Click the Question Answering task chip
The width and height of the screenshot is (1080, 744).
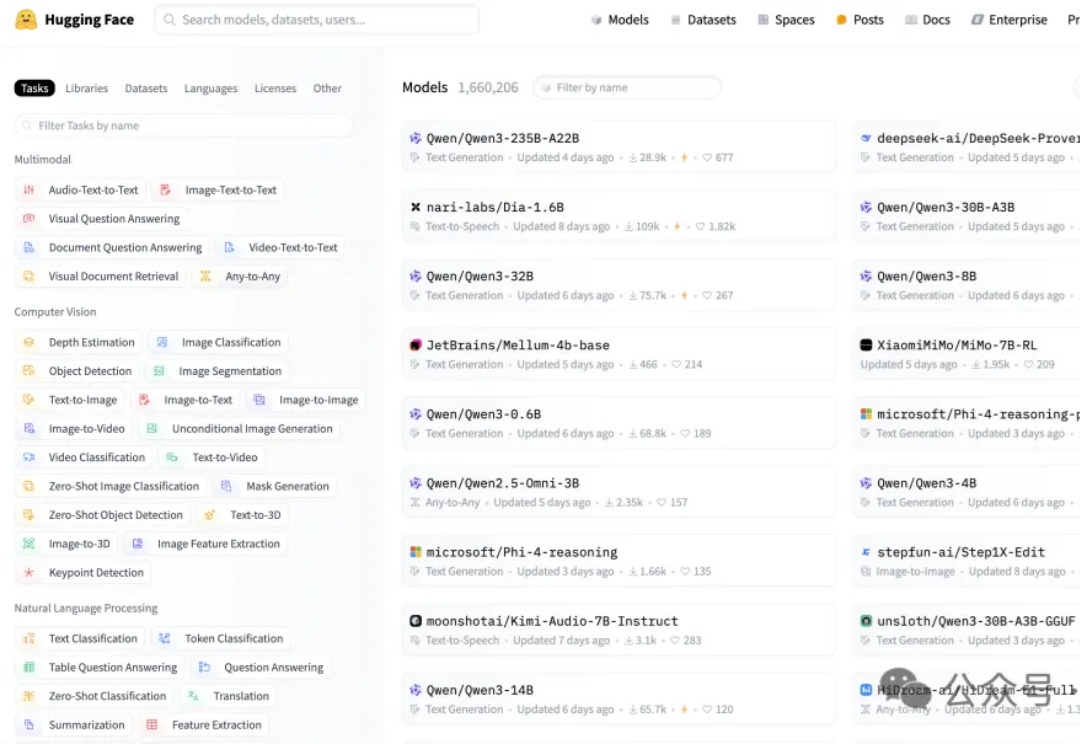pyautogui.click(x=260, y=667)
